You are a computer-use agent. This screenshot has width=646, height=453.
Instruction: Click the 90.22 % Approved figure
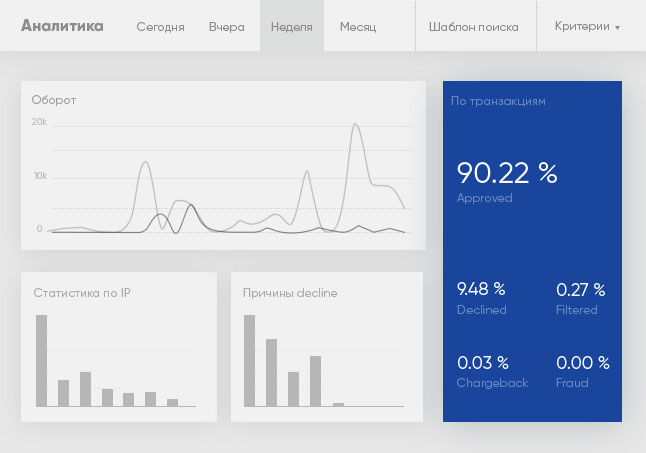(507, 181)
